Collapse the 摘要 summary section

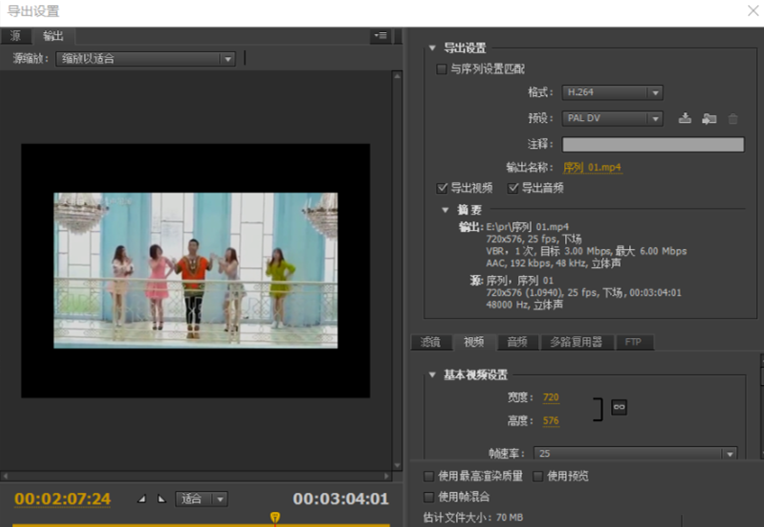coord(446,210)
